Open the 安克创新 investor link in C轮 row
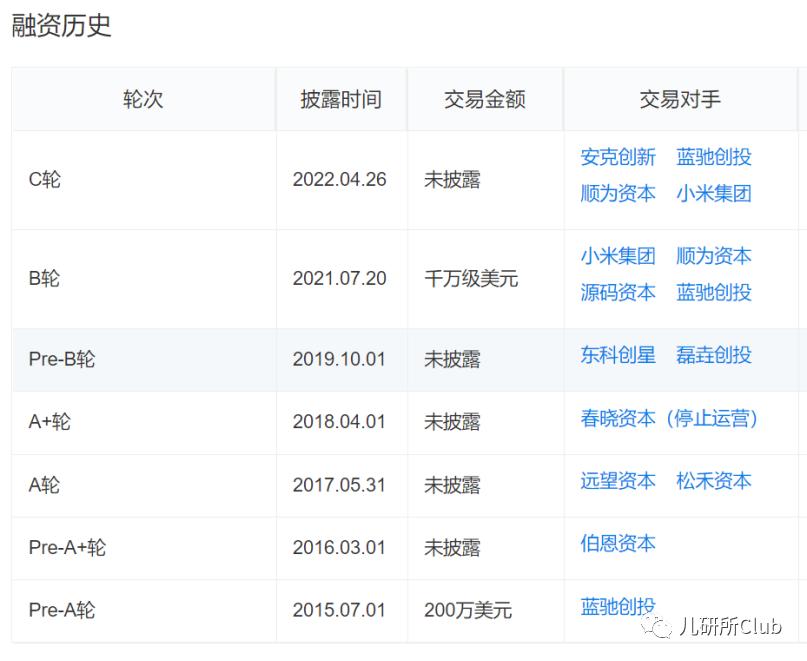The width and height of the screenshot is (807, 661). 618,157
